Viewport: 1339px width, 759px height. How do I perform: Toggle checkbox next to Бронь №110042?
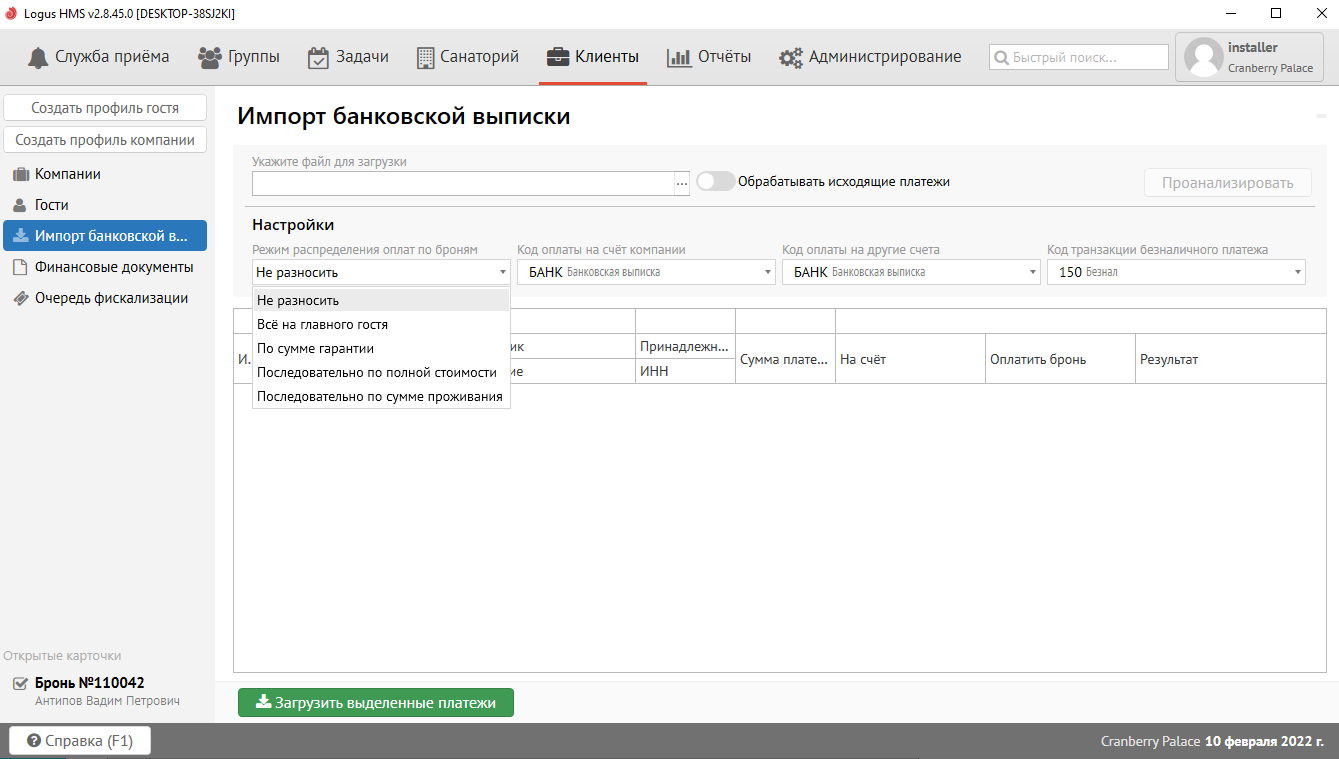20,684
